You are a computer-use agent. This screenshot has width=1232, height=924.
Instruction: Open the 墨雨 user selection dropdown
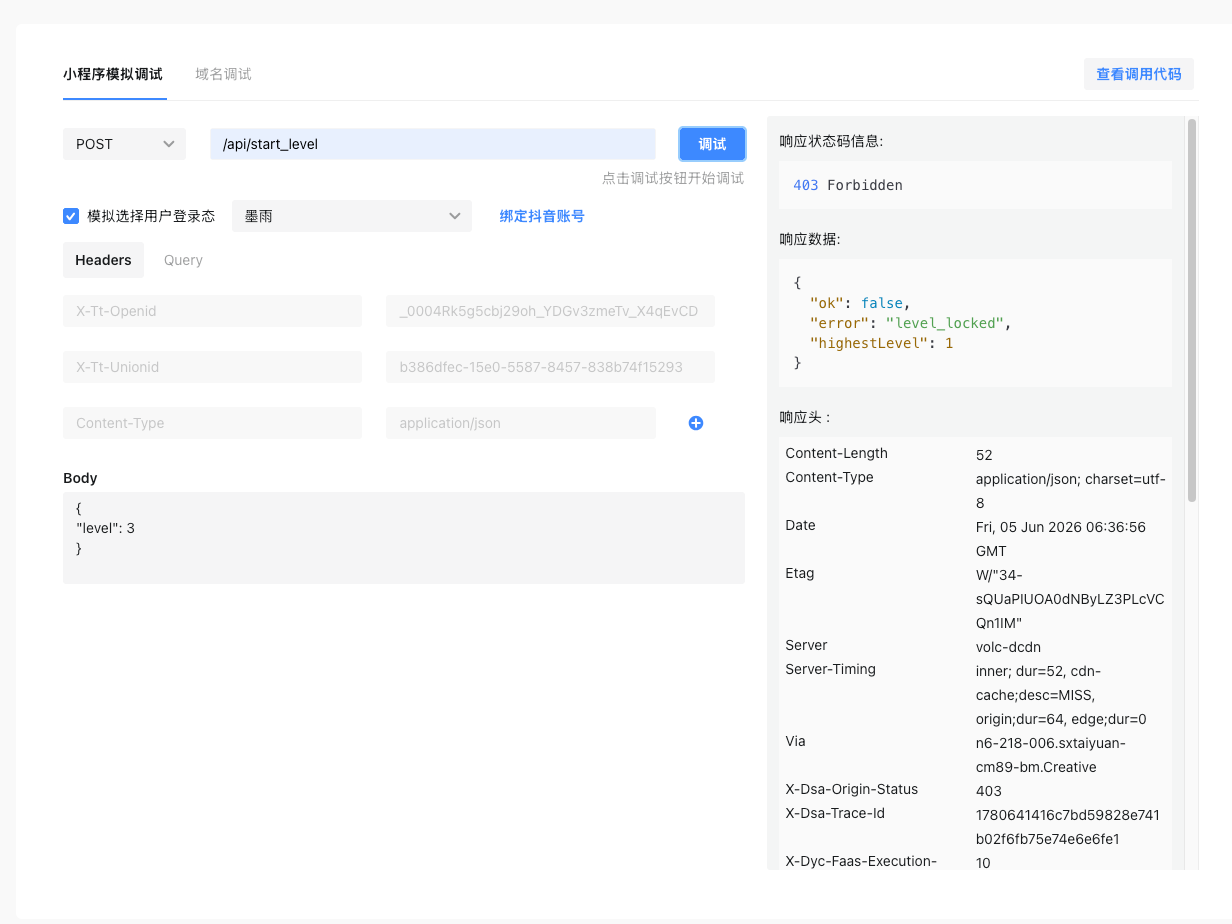click(352, 216)
